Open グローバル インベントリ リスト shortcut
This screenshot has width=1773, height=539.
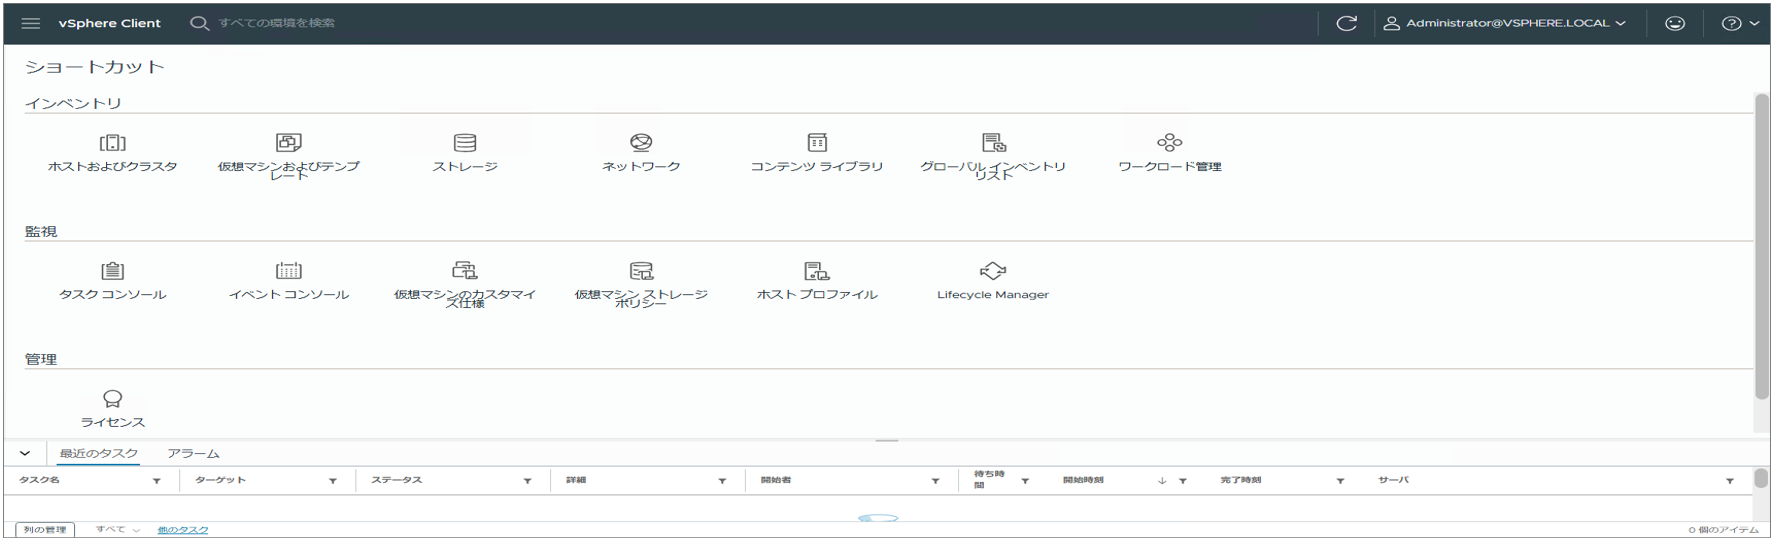coord(993,156)
